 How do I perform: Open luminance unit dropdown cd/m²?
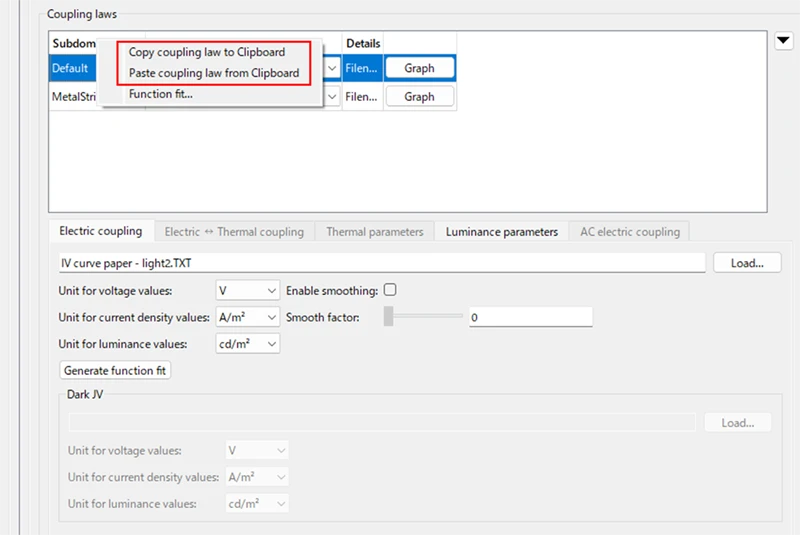coord(247,344)
